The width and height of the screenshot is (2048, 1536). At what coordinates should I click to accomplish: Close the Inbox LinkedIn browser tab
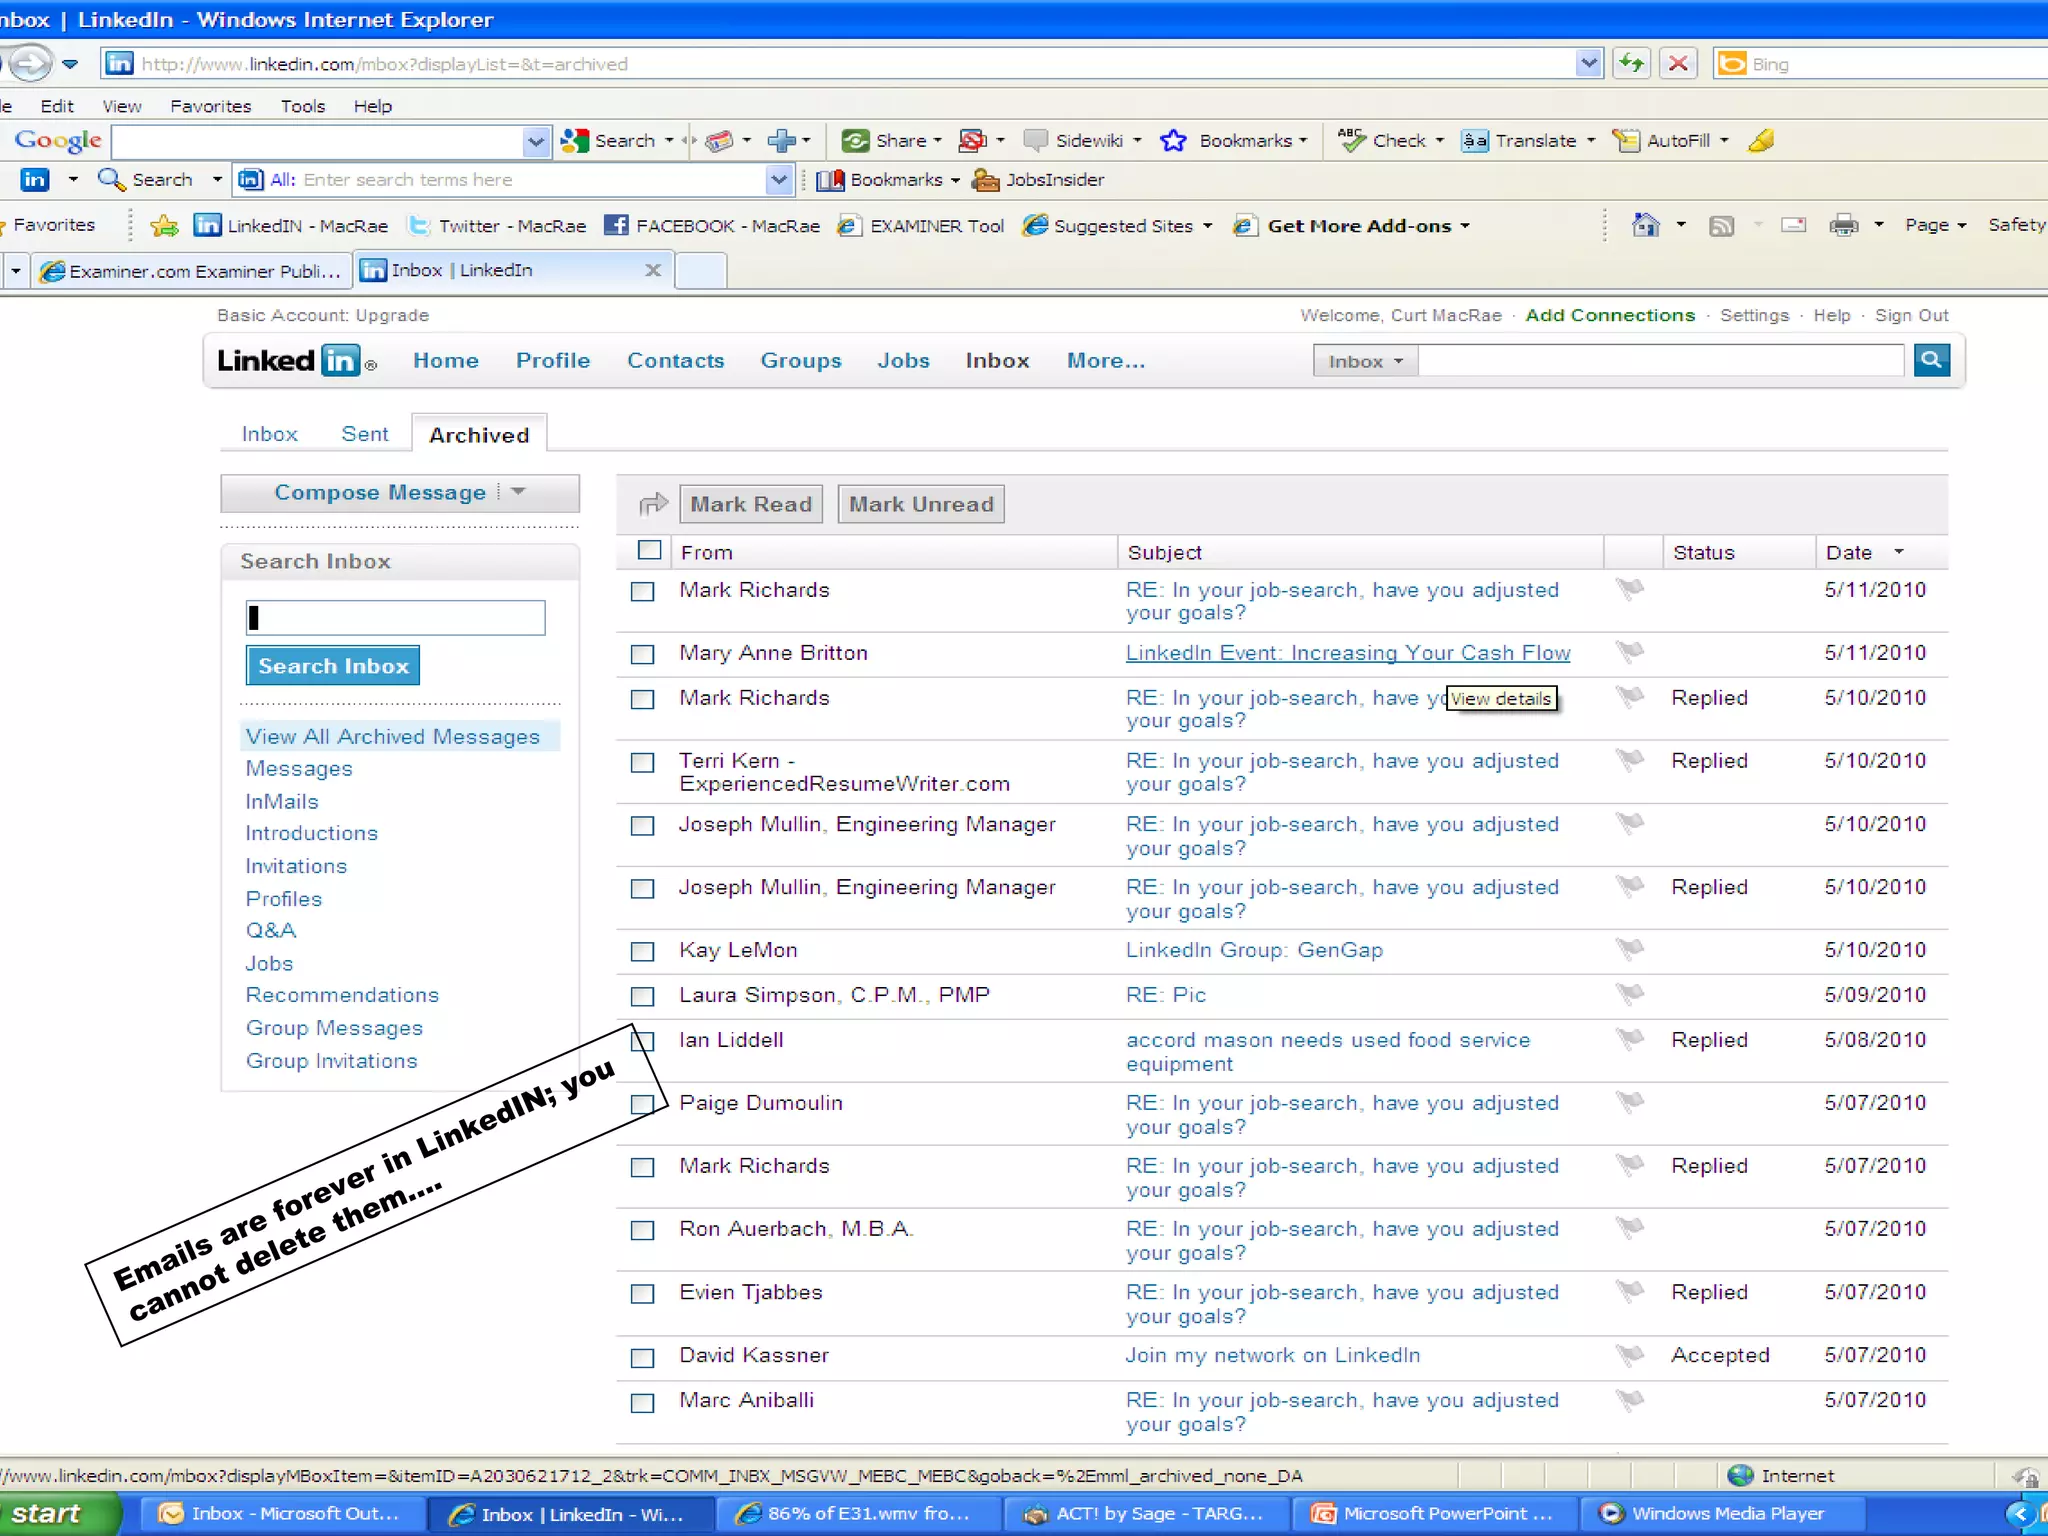[652, 270]
